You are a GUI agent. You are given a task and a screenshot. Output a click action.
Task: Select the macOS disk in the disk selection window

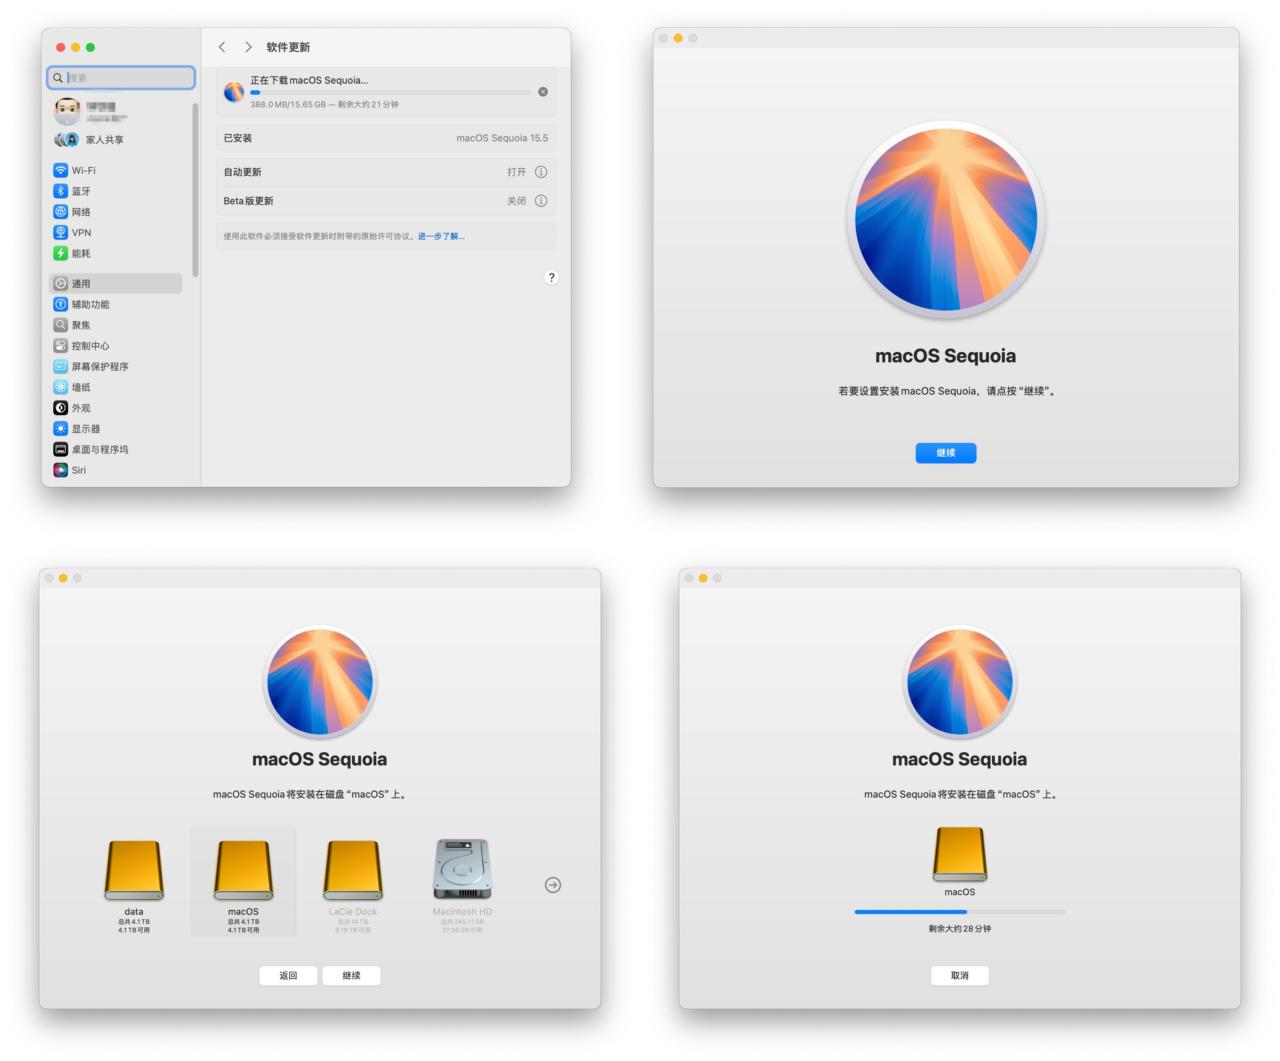243,881
